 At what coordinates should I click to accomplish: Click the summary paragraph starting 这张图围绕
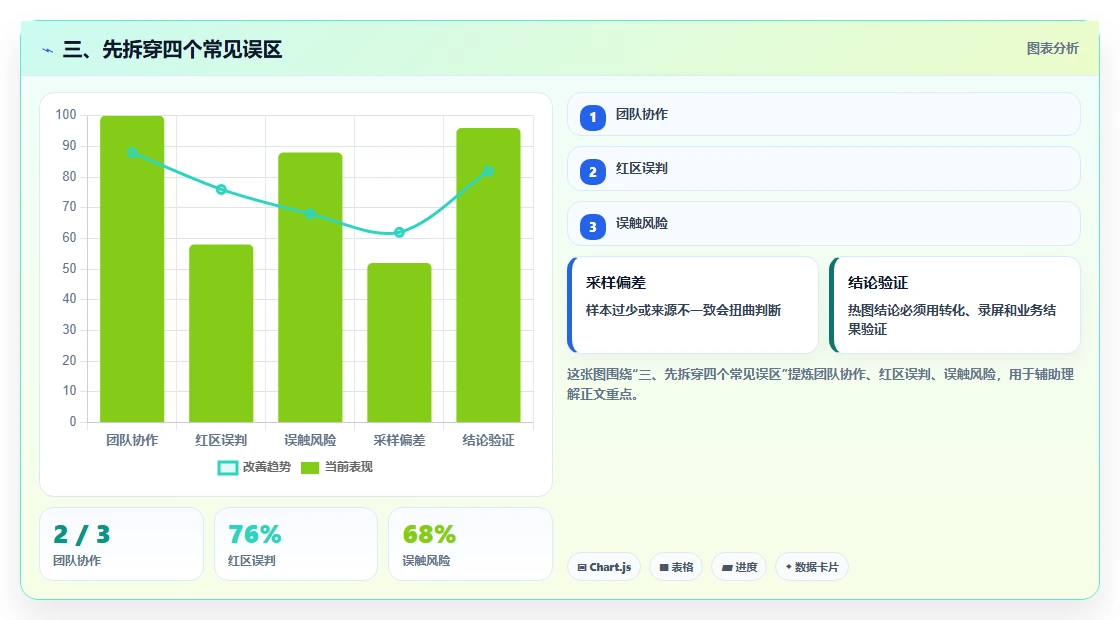(821, 384)
